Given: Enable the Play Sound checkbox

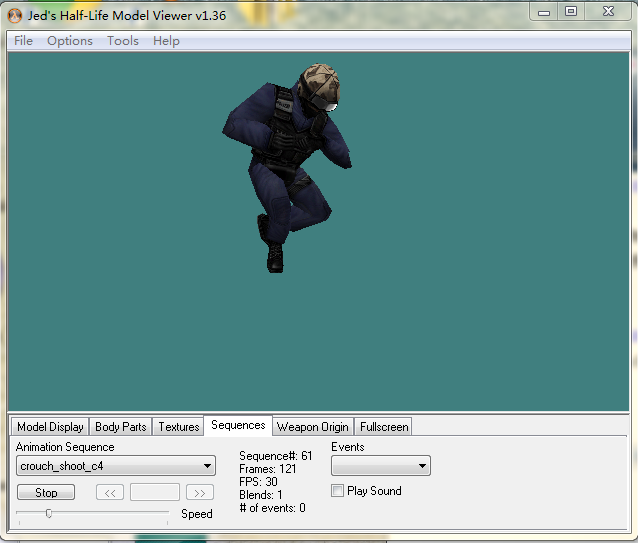Looking at the screenshot, I should click(337, 491).
